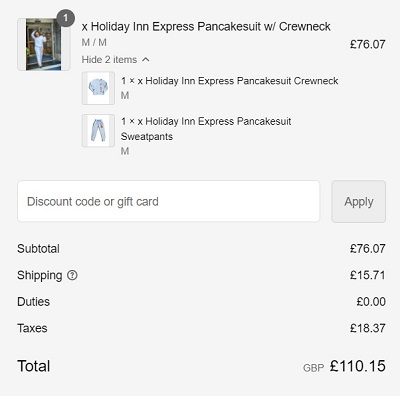Screen dimensions: 400x396
Task: Click the Crewneck sweatshirt thumbnail
Action: click(x=98, y=88)
